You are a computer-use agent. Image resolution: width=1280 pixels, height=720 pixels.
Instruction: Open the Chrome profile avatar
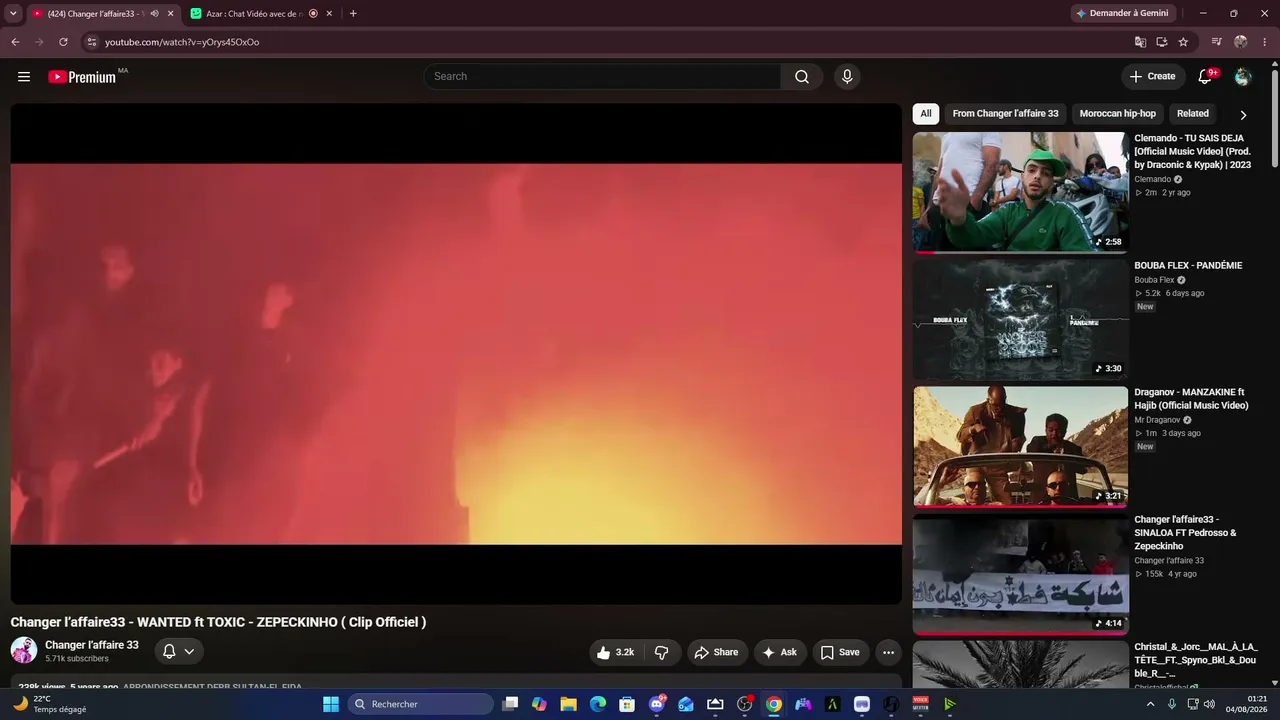1241,42
